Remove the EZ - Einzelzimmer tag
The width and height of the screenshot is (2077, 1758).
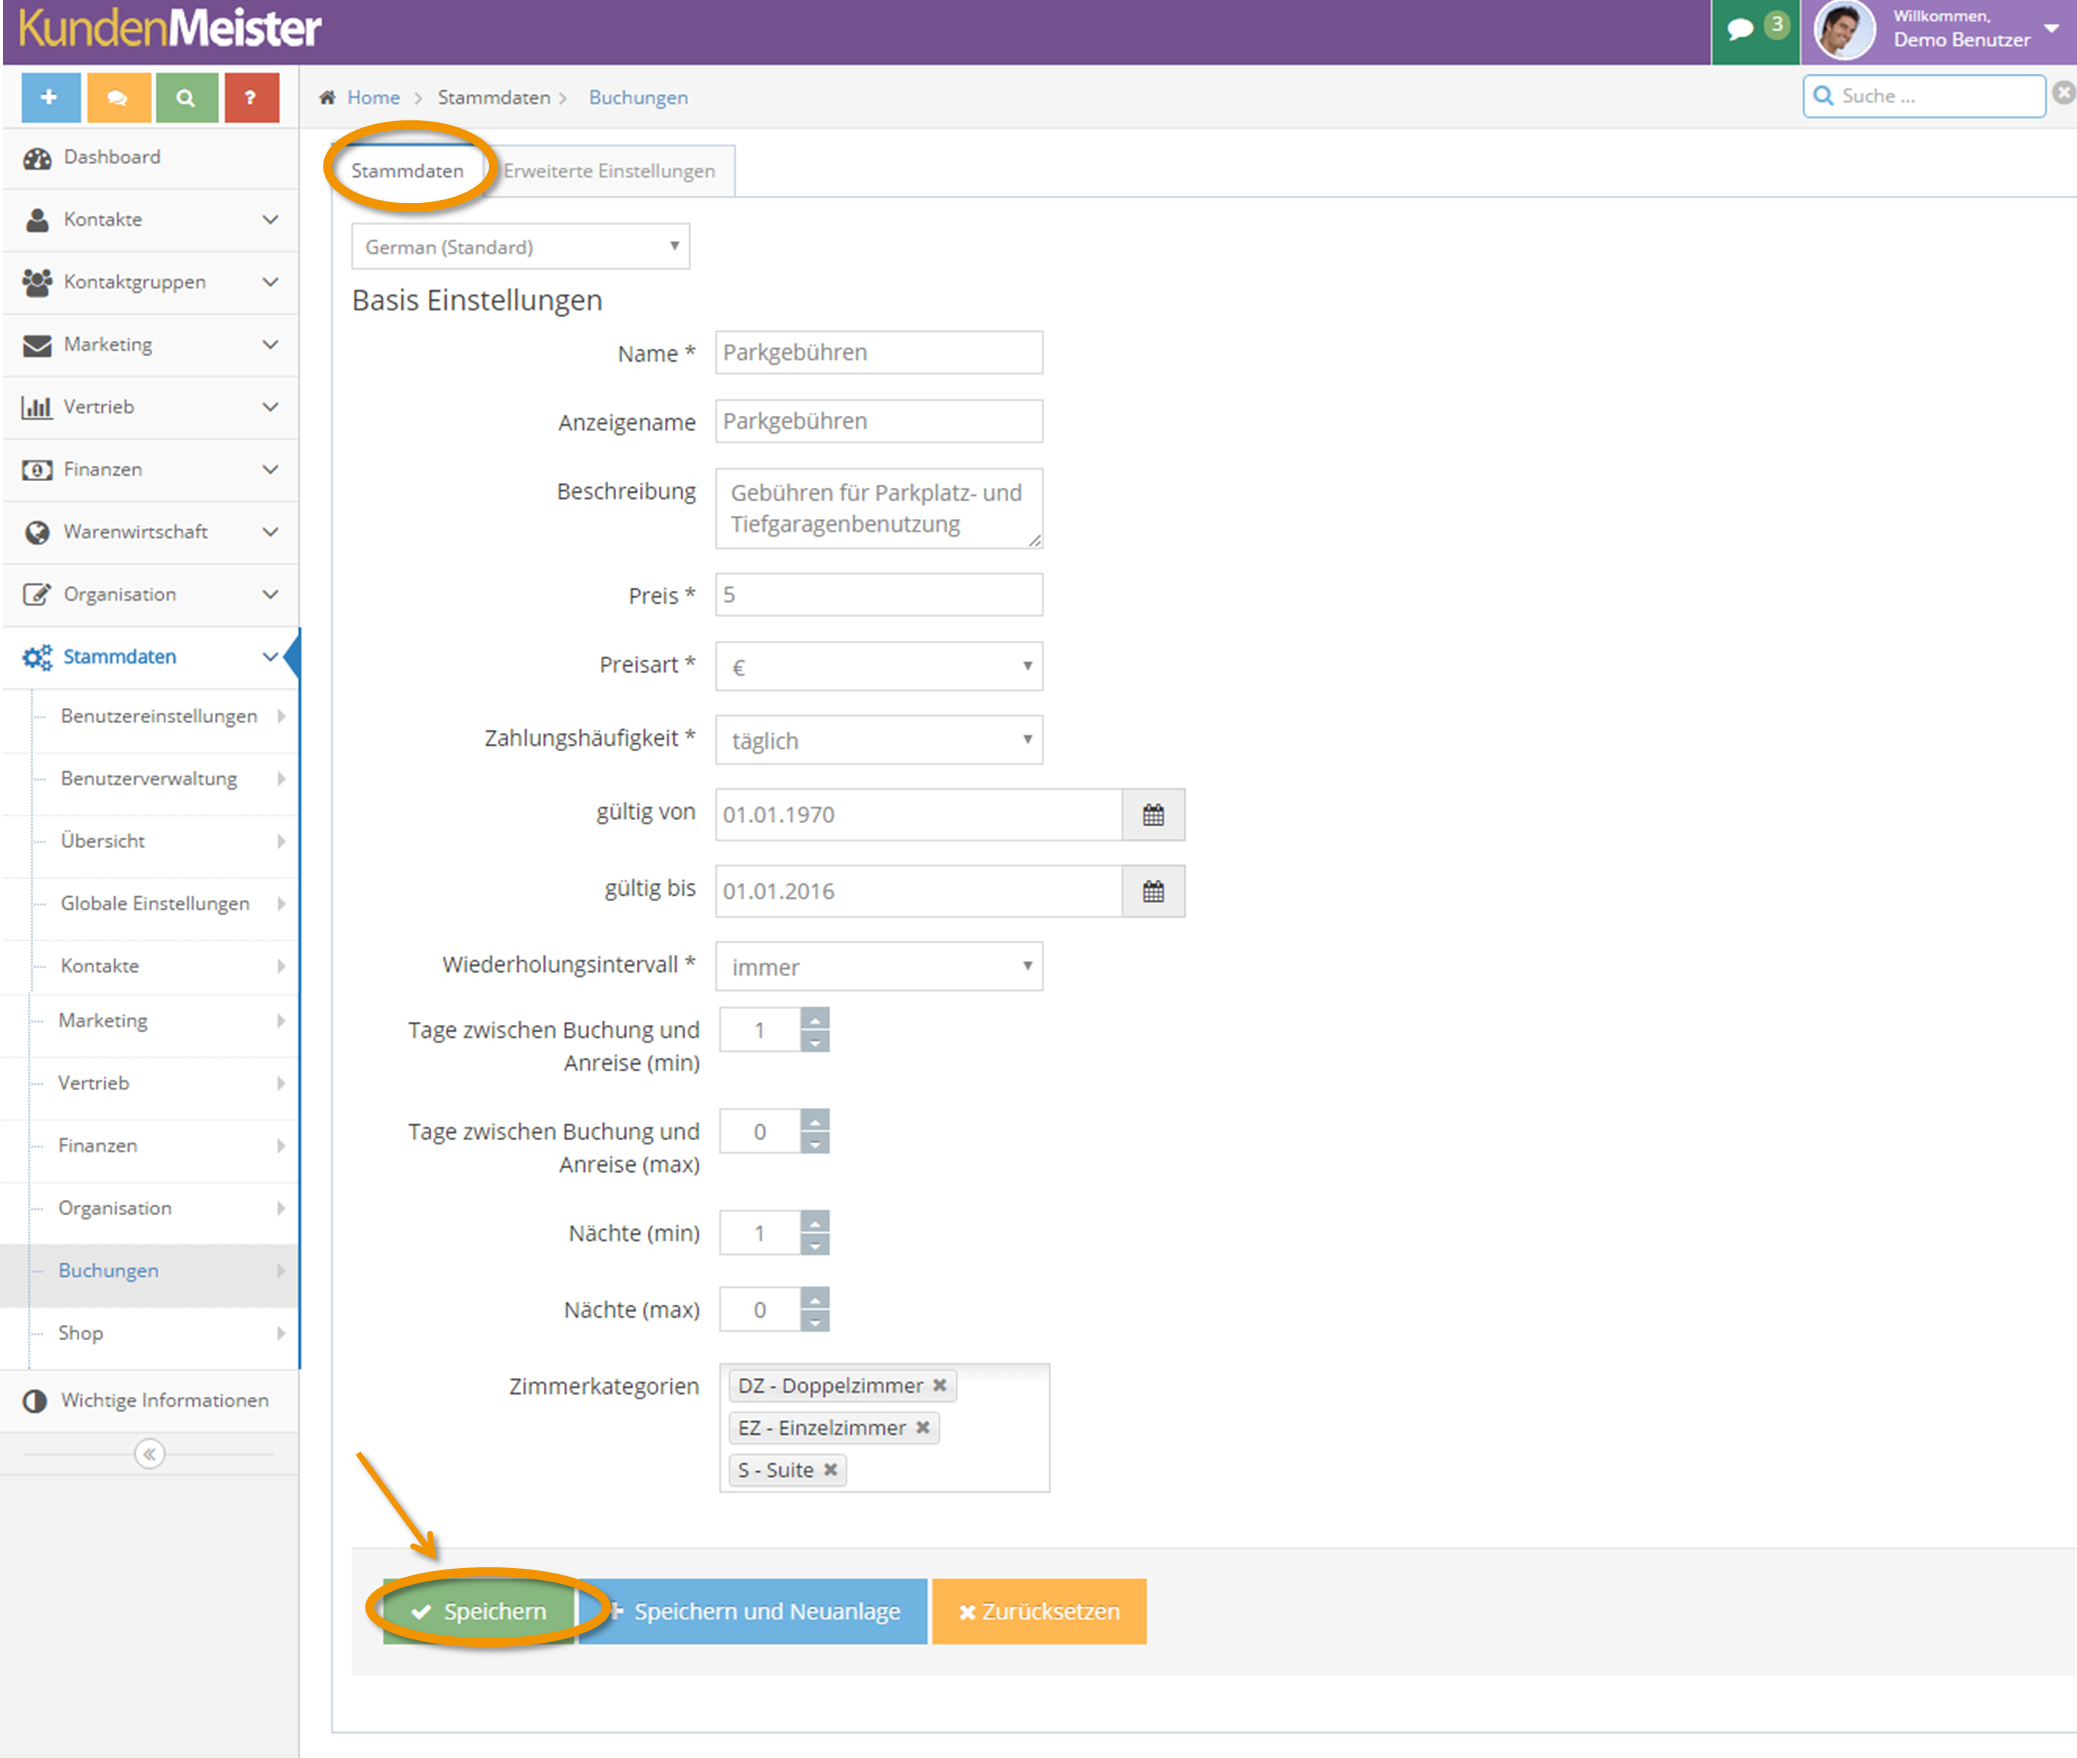tap(923, 1428)
